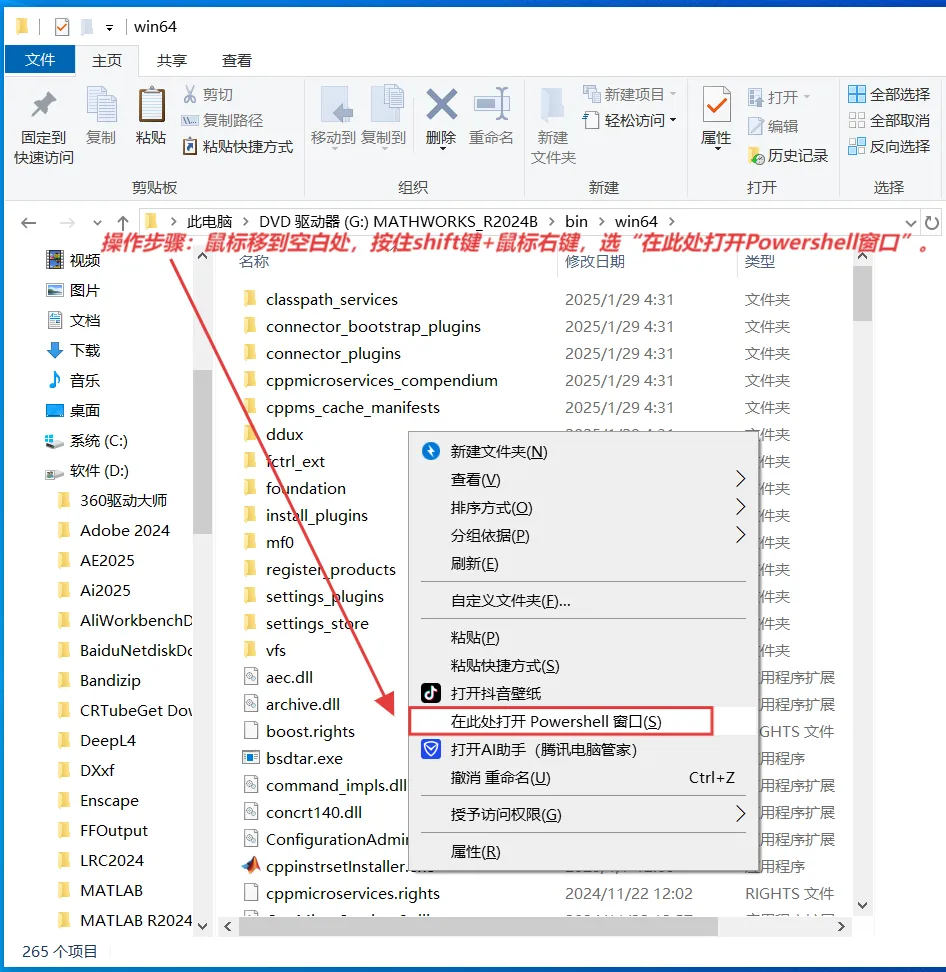The image size is (946, 972).
Task: Open recent locations dropdown next to Forward
Action: pos(97,223)
